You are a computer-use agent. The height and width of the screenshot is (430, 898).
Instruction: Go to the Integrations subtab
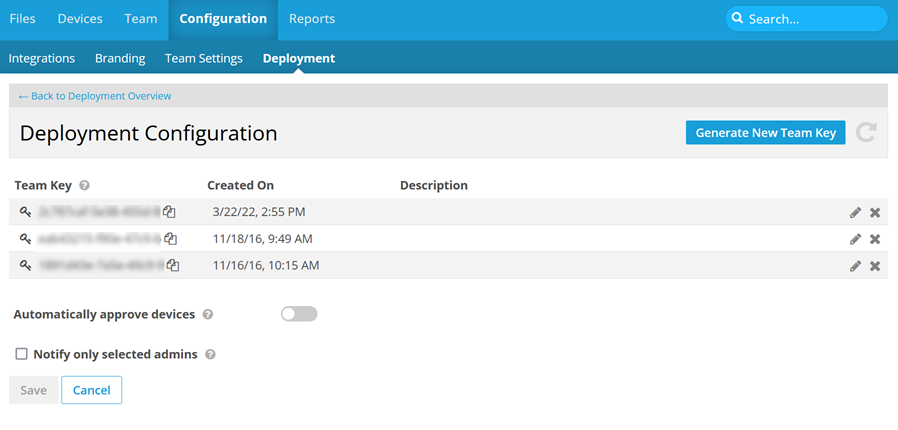[x=42, y=58]
